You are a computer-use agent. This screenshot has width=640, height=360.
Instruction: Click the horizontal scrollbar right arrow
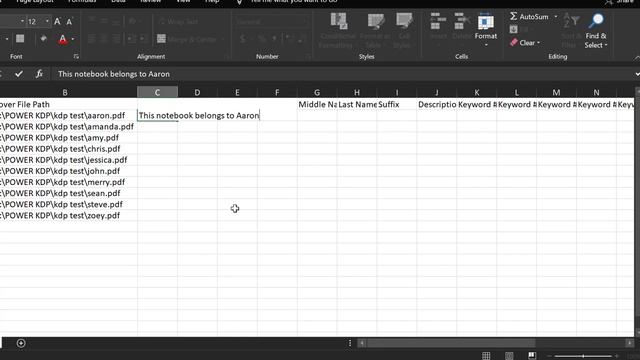(x=630, y=343)
